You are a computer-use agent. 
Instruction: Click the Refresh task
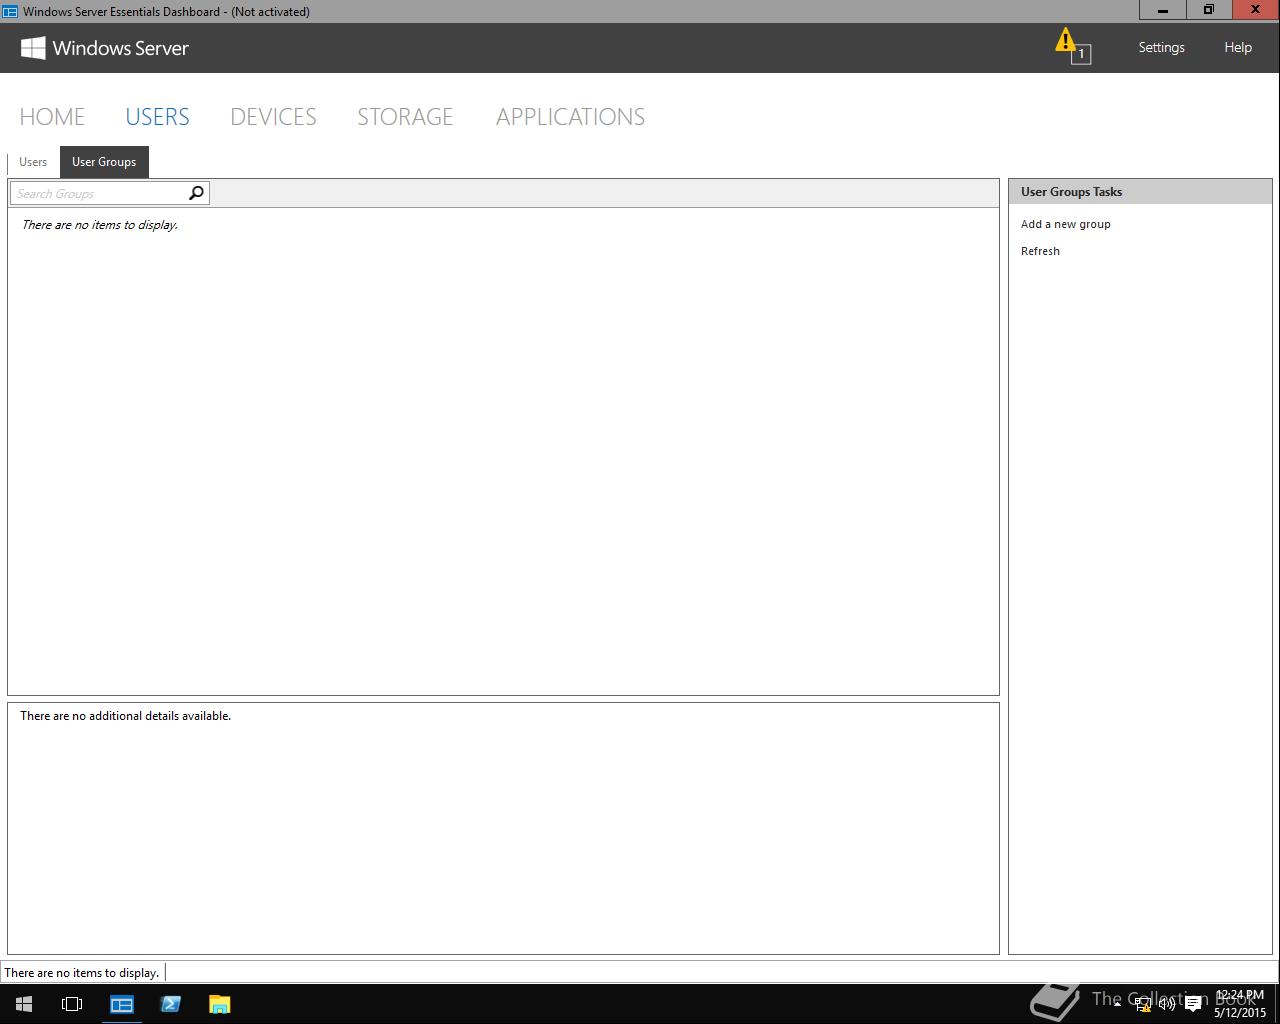tap(1040, 251)
